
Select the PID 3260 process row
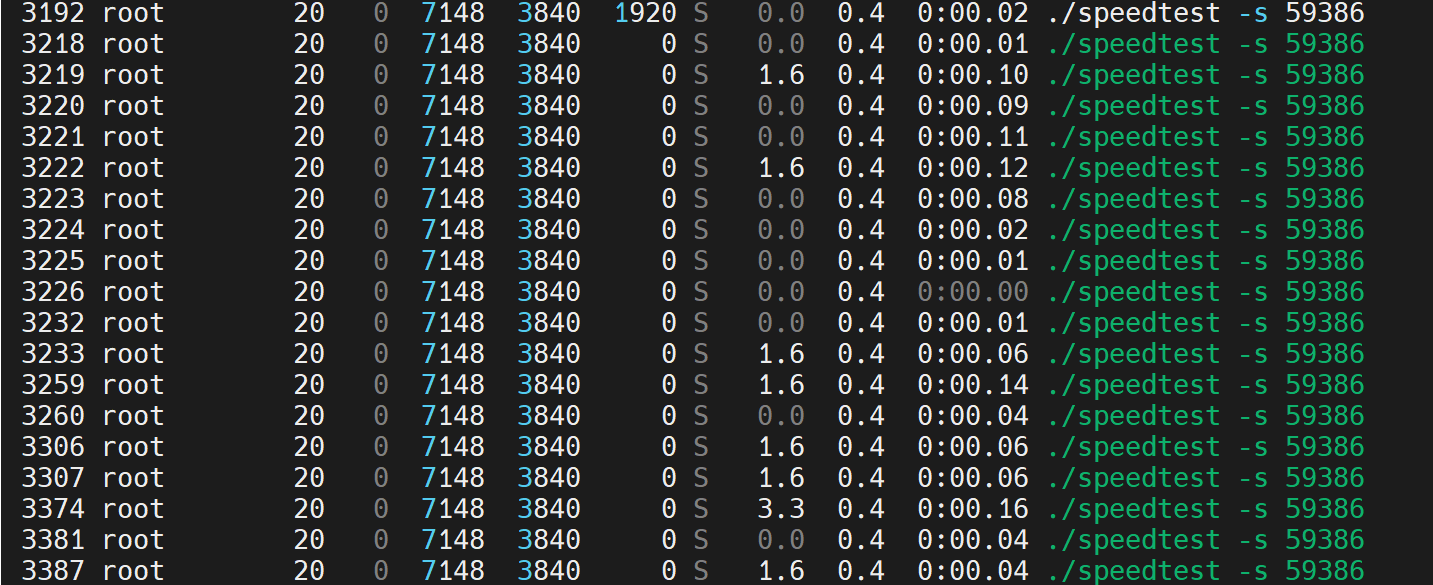pos(53,416)
